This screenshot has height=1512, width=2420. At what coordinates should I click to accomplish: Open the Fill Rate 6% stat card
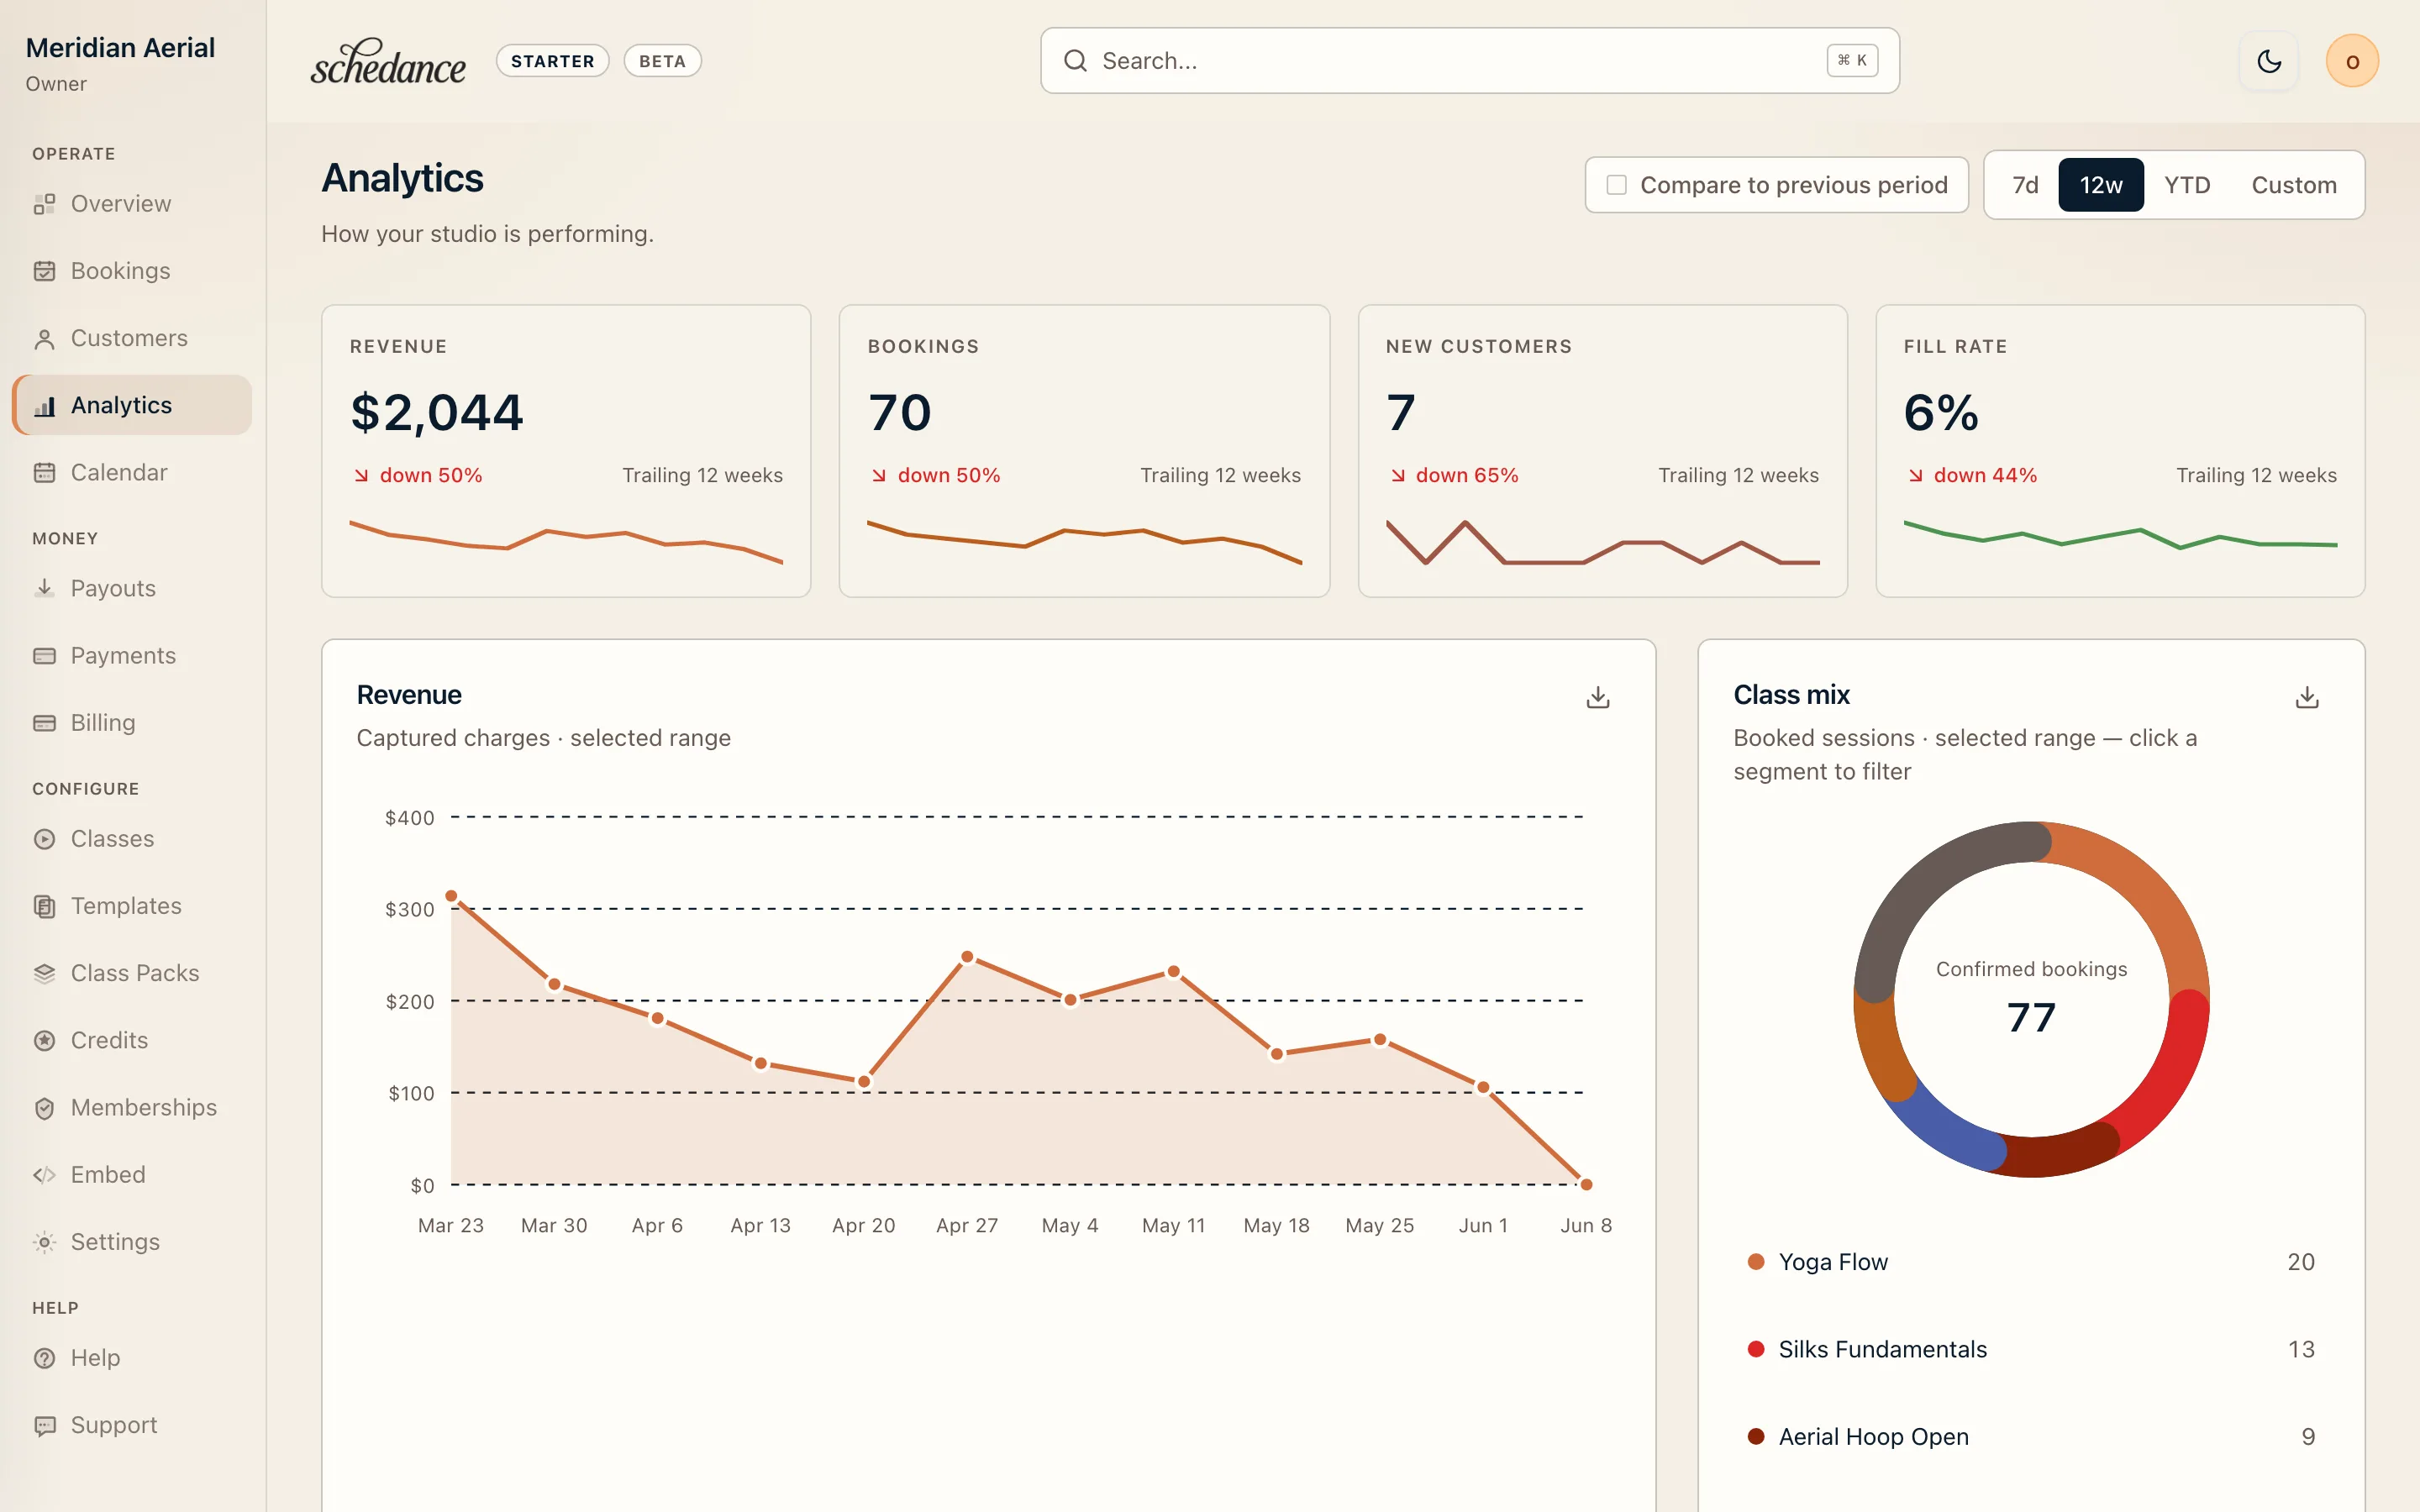[2120, 451]
